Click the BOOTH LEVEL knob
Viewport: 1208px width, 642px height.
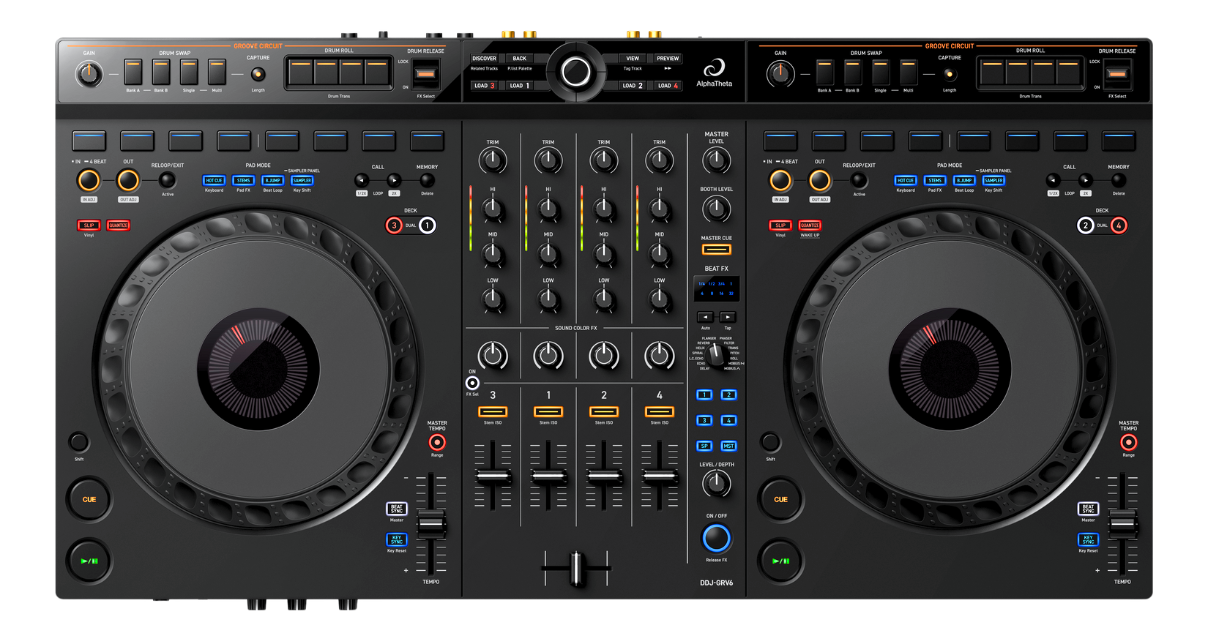point(716,208)
